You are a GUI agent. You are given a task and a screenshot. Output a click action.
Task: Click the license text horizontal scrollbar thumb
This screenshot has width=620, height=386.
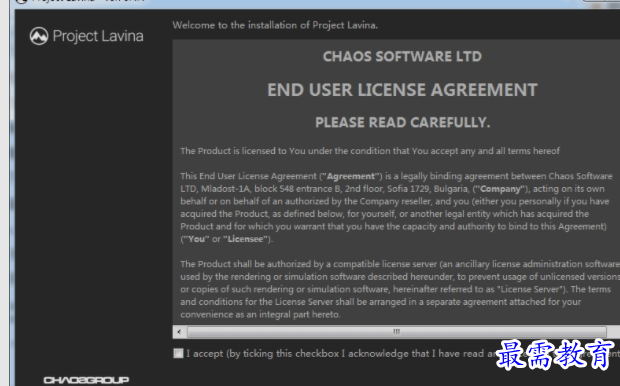pyautogui.click(x=397, y=332)
